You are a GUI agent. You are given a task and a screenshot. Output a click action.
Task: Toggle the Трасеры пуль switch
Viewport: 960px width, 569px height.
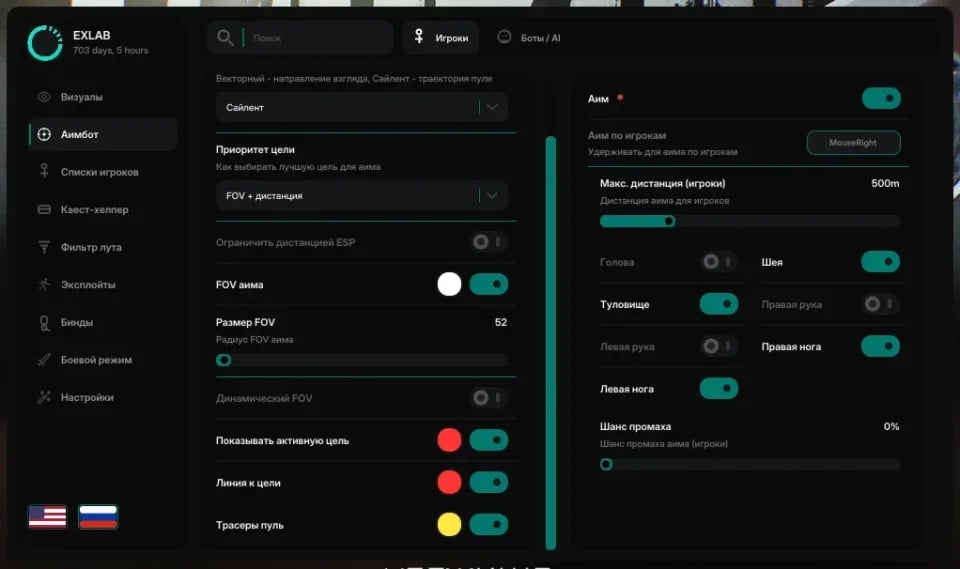(x=489, y=524)
